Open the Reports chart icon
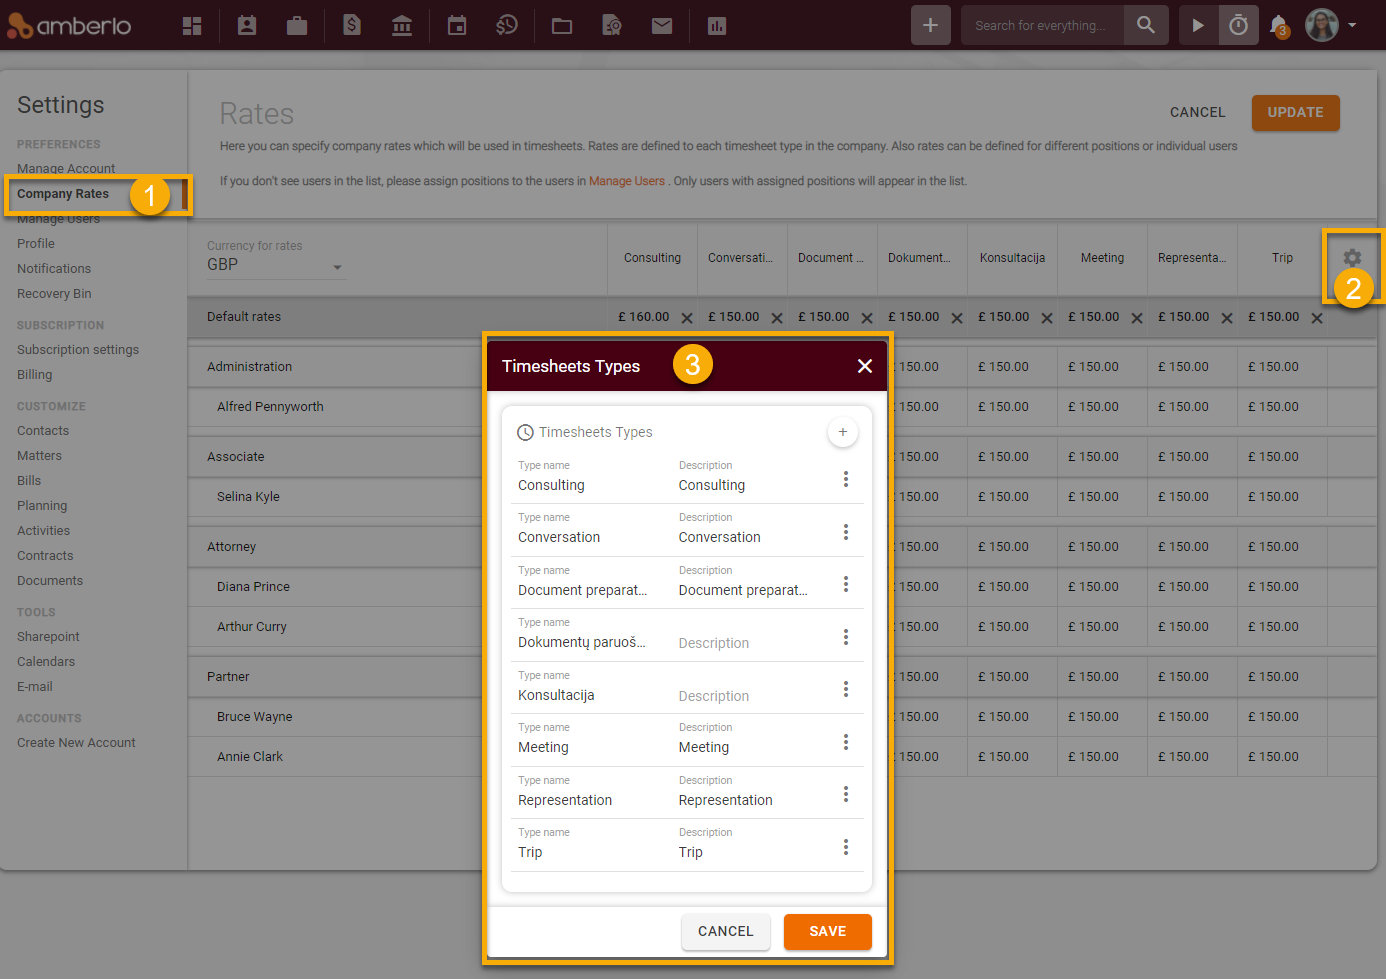This screenshot has height=979, width=1386. tap(717, 25)
